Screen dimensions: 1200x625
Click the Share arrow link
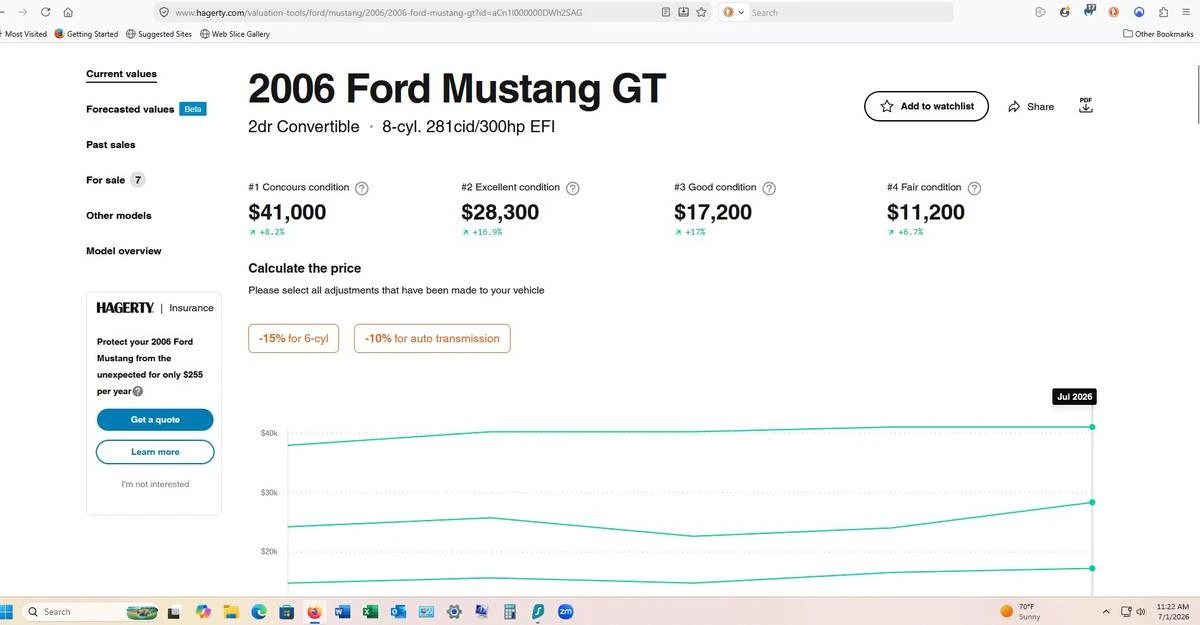click(1031, 106)
